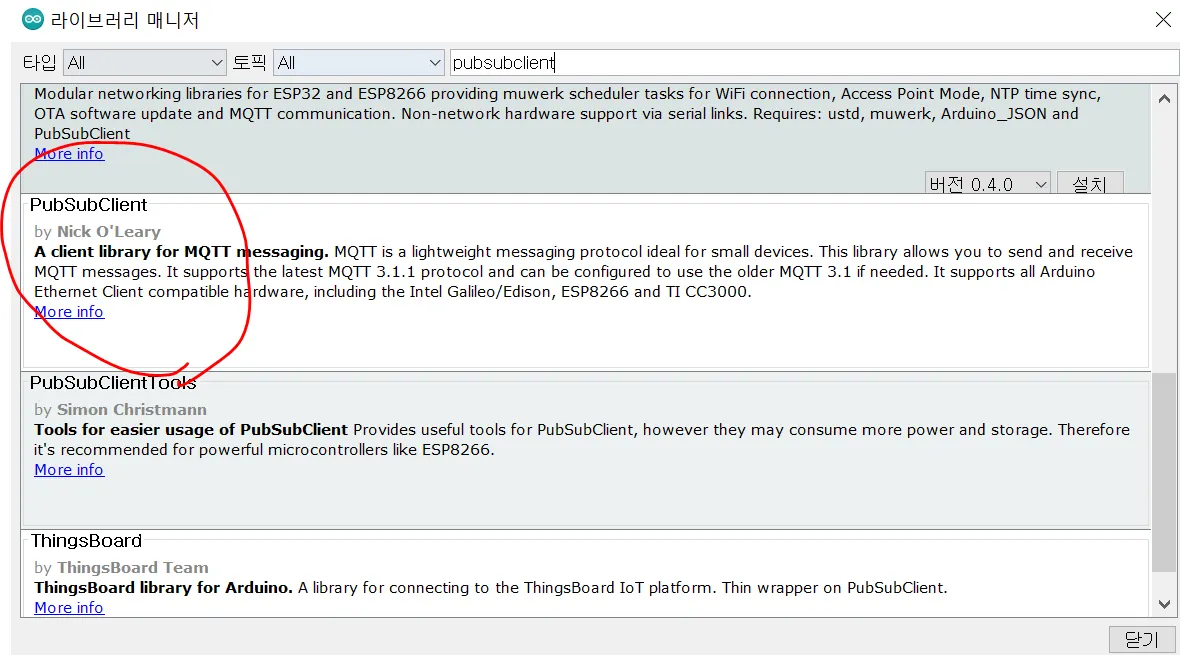Open More info link under Modular networking libraries
The width and height of the screenshot is (1180, 655).
69,154
